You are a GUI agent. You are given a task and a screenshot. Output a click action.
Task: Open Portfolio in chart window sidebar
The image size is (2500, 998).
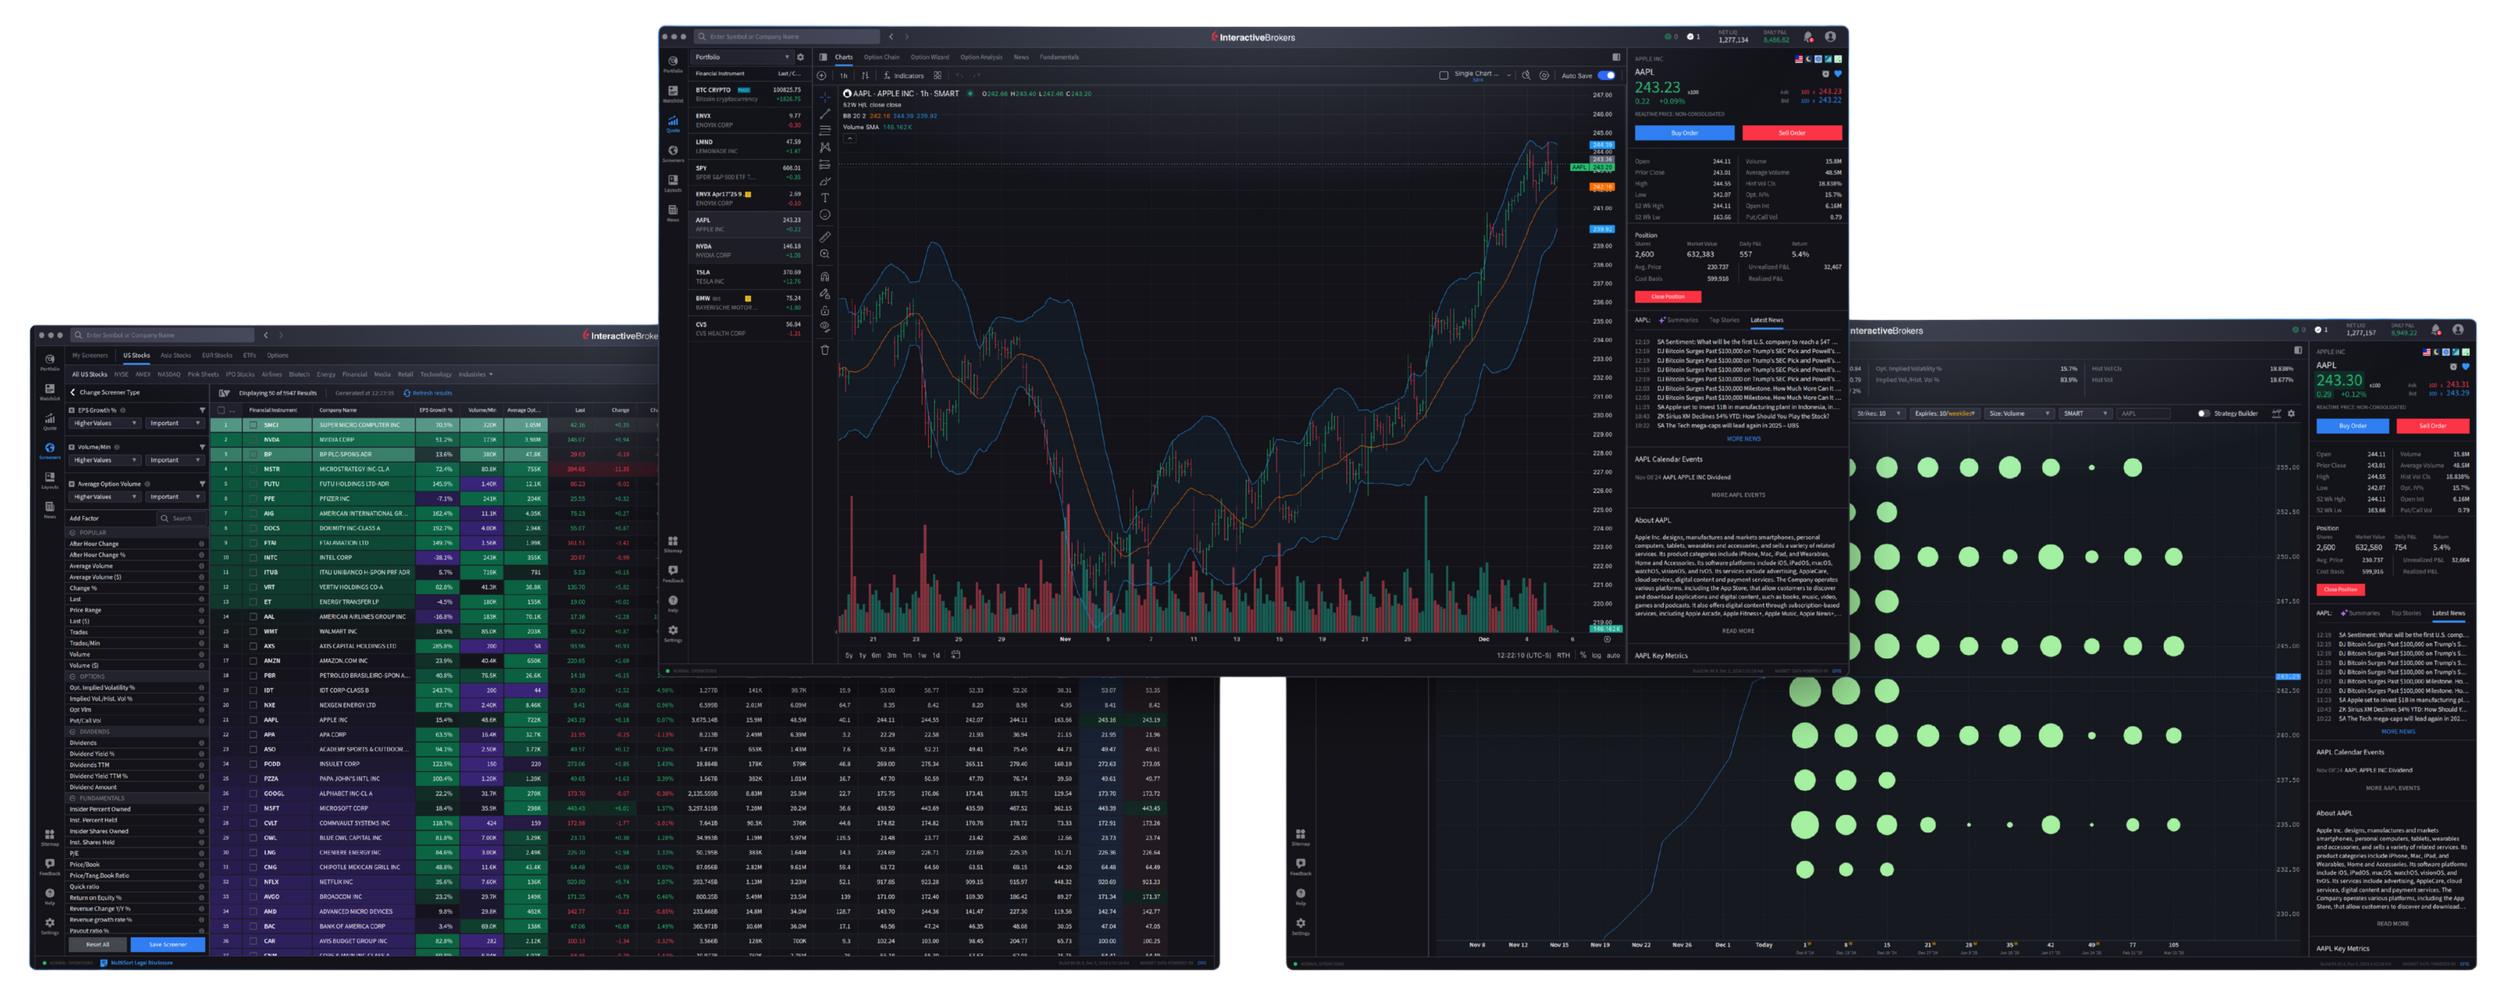(673, 64)
